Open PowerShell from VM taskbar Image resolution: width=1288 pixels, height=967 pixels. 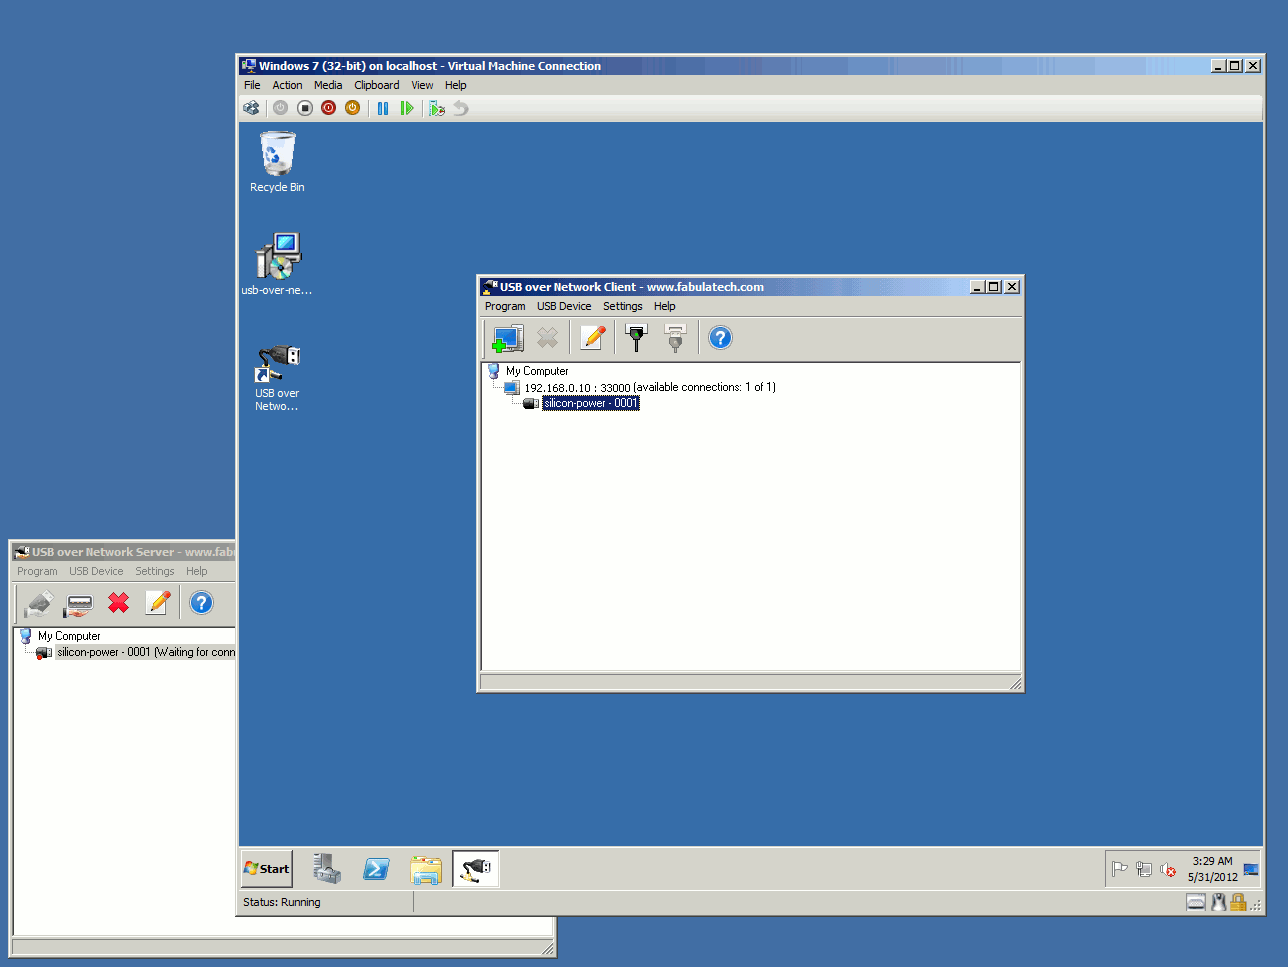[x=376, y=869]
